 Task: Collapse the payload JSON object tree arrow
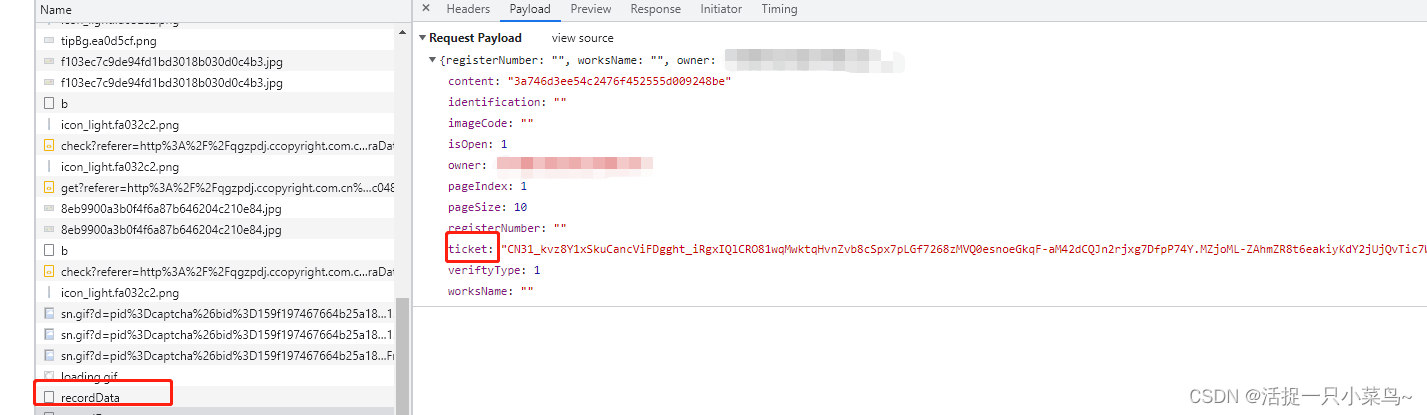(433, 60)
